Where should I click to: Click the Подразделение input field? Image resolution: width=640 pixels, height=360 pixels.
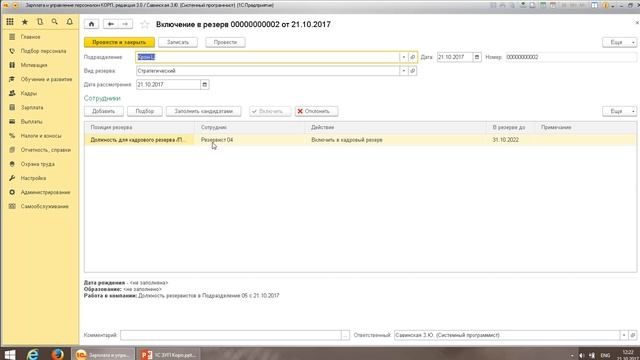point(268,57)
